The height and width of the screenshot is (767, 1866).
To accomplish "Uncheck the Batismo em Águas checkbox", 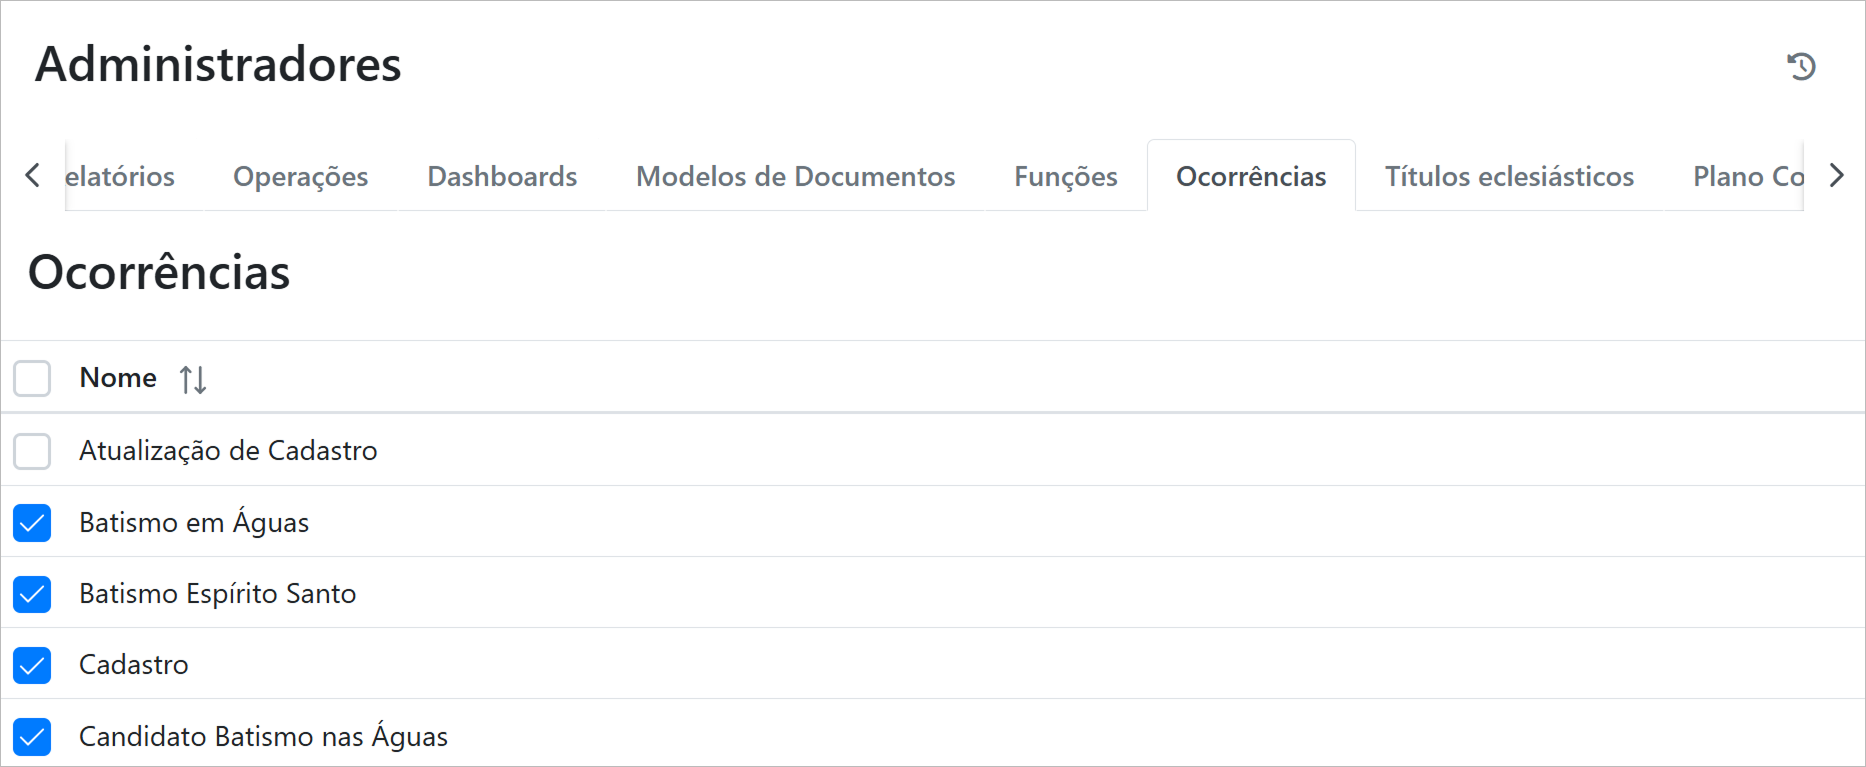I will tap(32, 523).
